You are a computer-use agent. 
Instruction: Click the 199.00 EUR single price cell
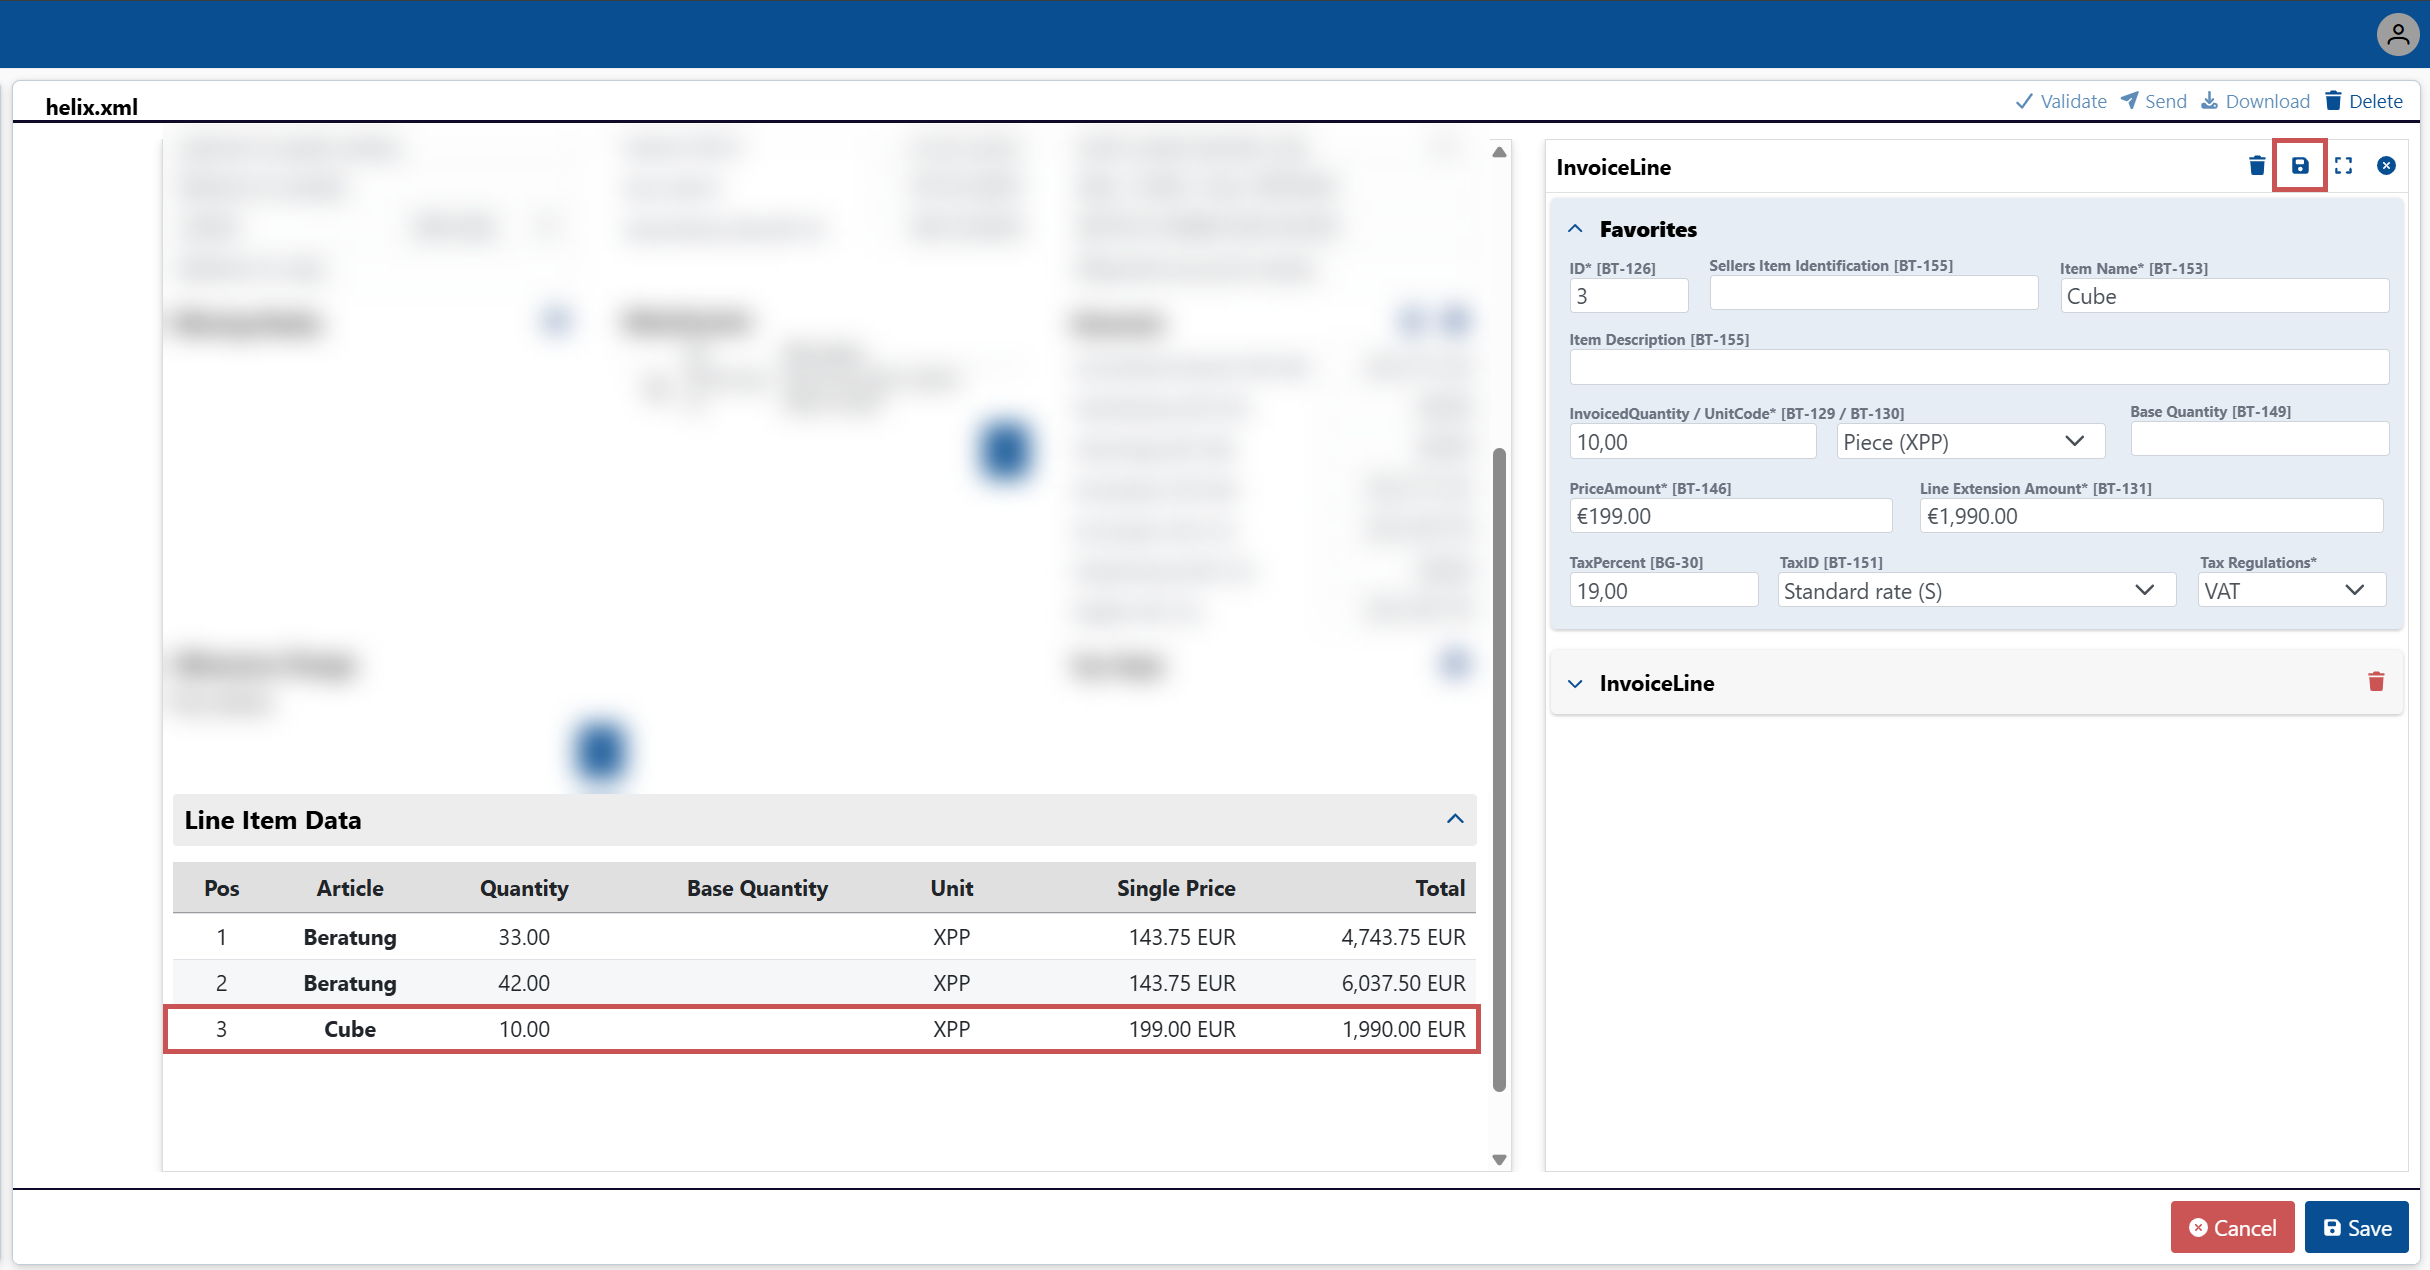[x=1182, y=1029]
